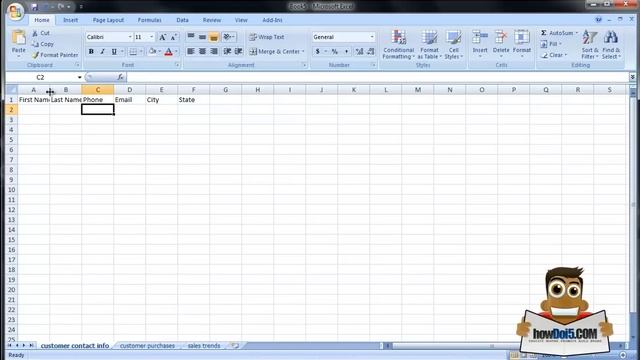This screenshot has width=640, height=360.
Task: Decrease font size with the Shrink Font icon
Action: 174,37
